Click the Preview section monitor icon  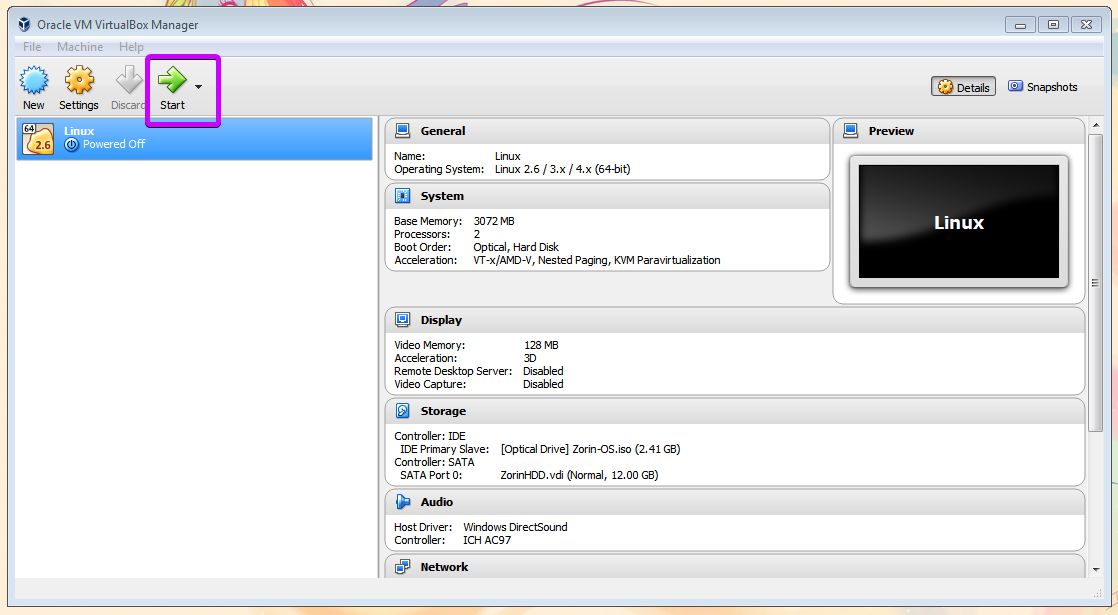[851, 130]
